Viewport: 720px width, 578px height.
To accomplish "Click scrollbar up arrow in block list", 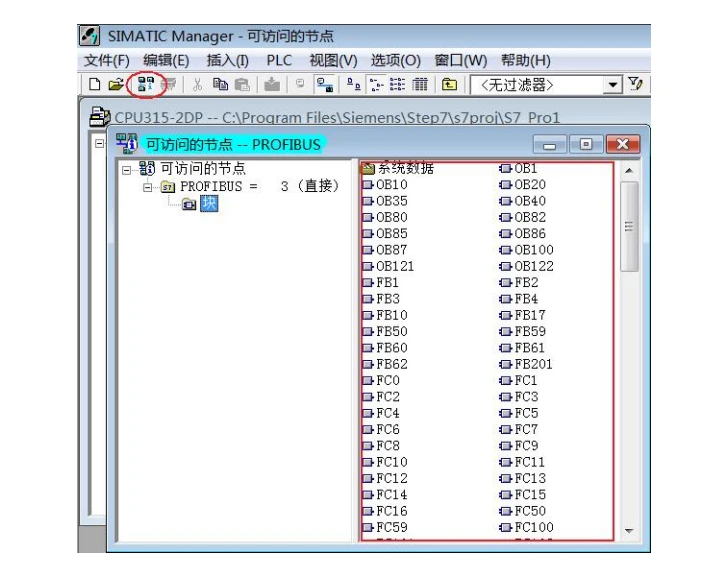I will point(629,170).
